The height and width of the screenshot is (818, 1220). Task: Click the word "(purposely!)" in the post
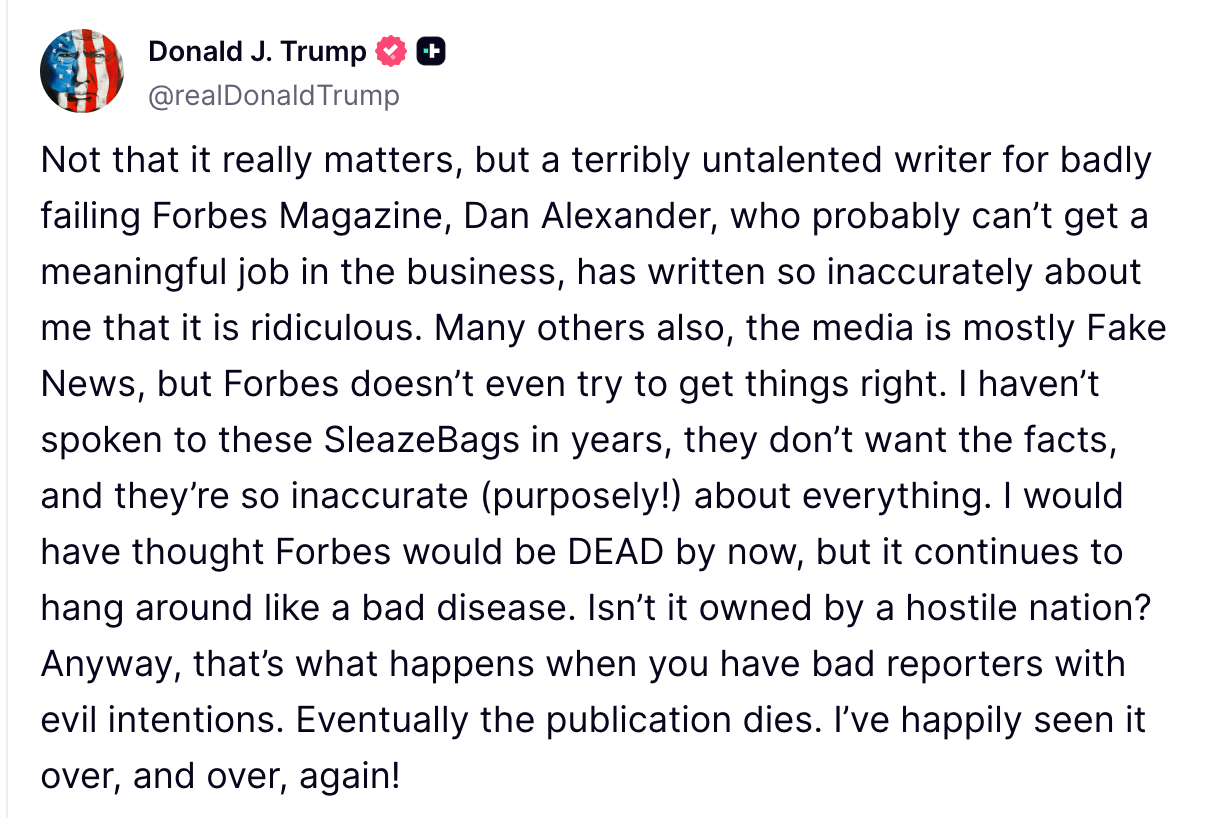click(x=582, y=497)
